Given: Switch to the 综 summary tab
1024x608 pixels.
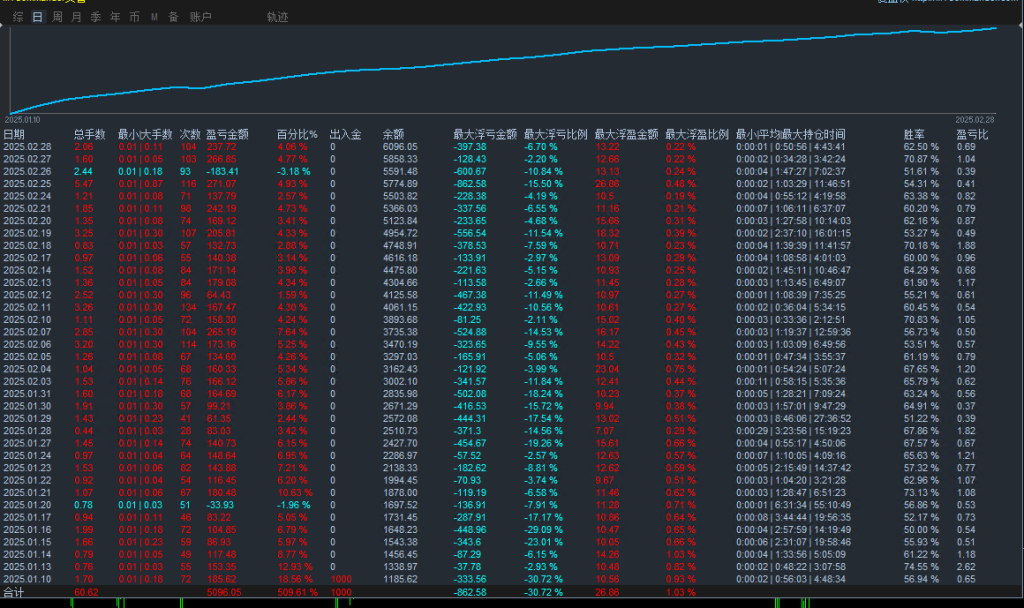Looking at the screenshot, I should point(18,17).
